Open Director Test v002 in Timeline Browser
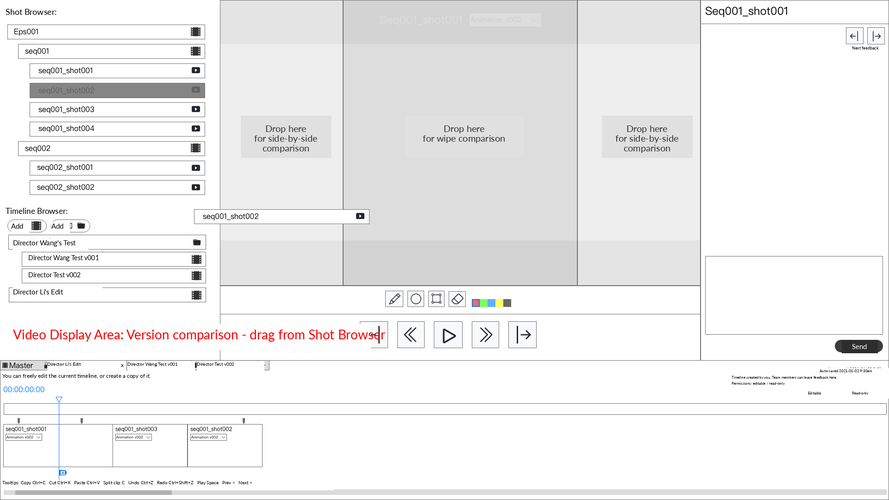 [113, 276]
